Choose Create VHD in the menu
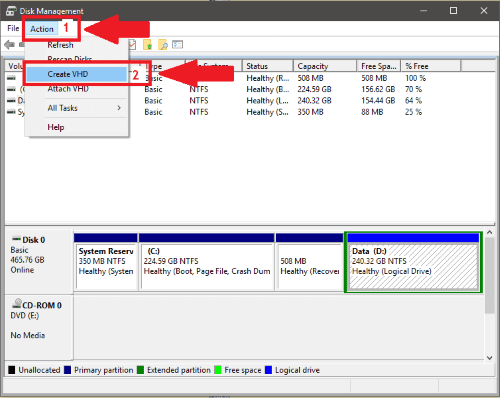The height and width of the screenshot is (398, 500). 76,74
